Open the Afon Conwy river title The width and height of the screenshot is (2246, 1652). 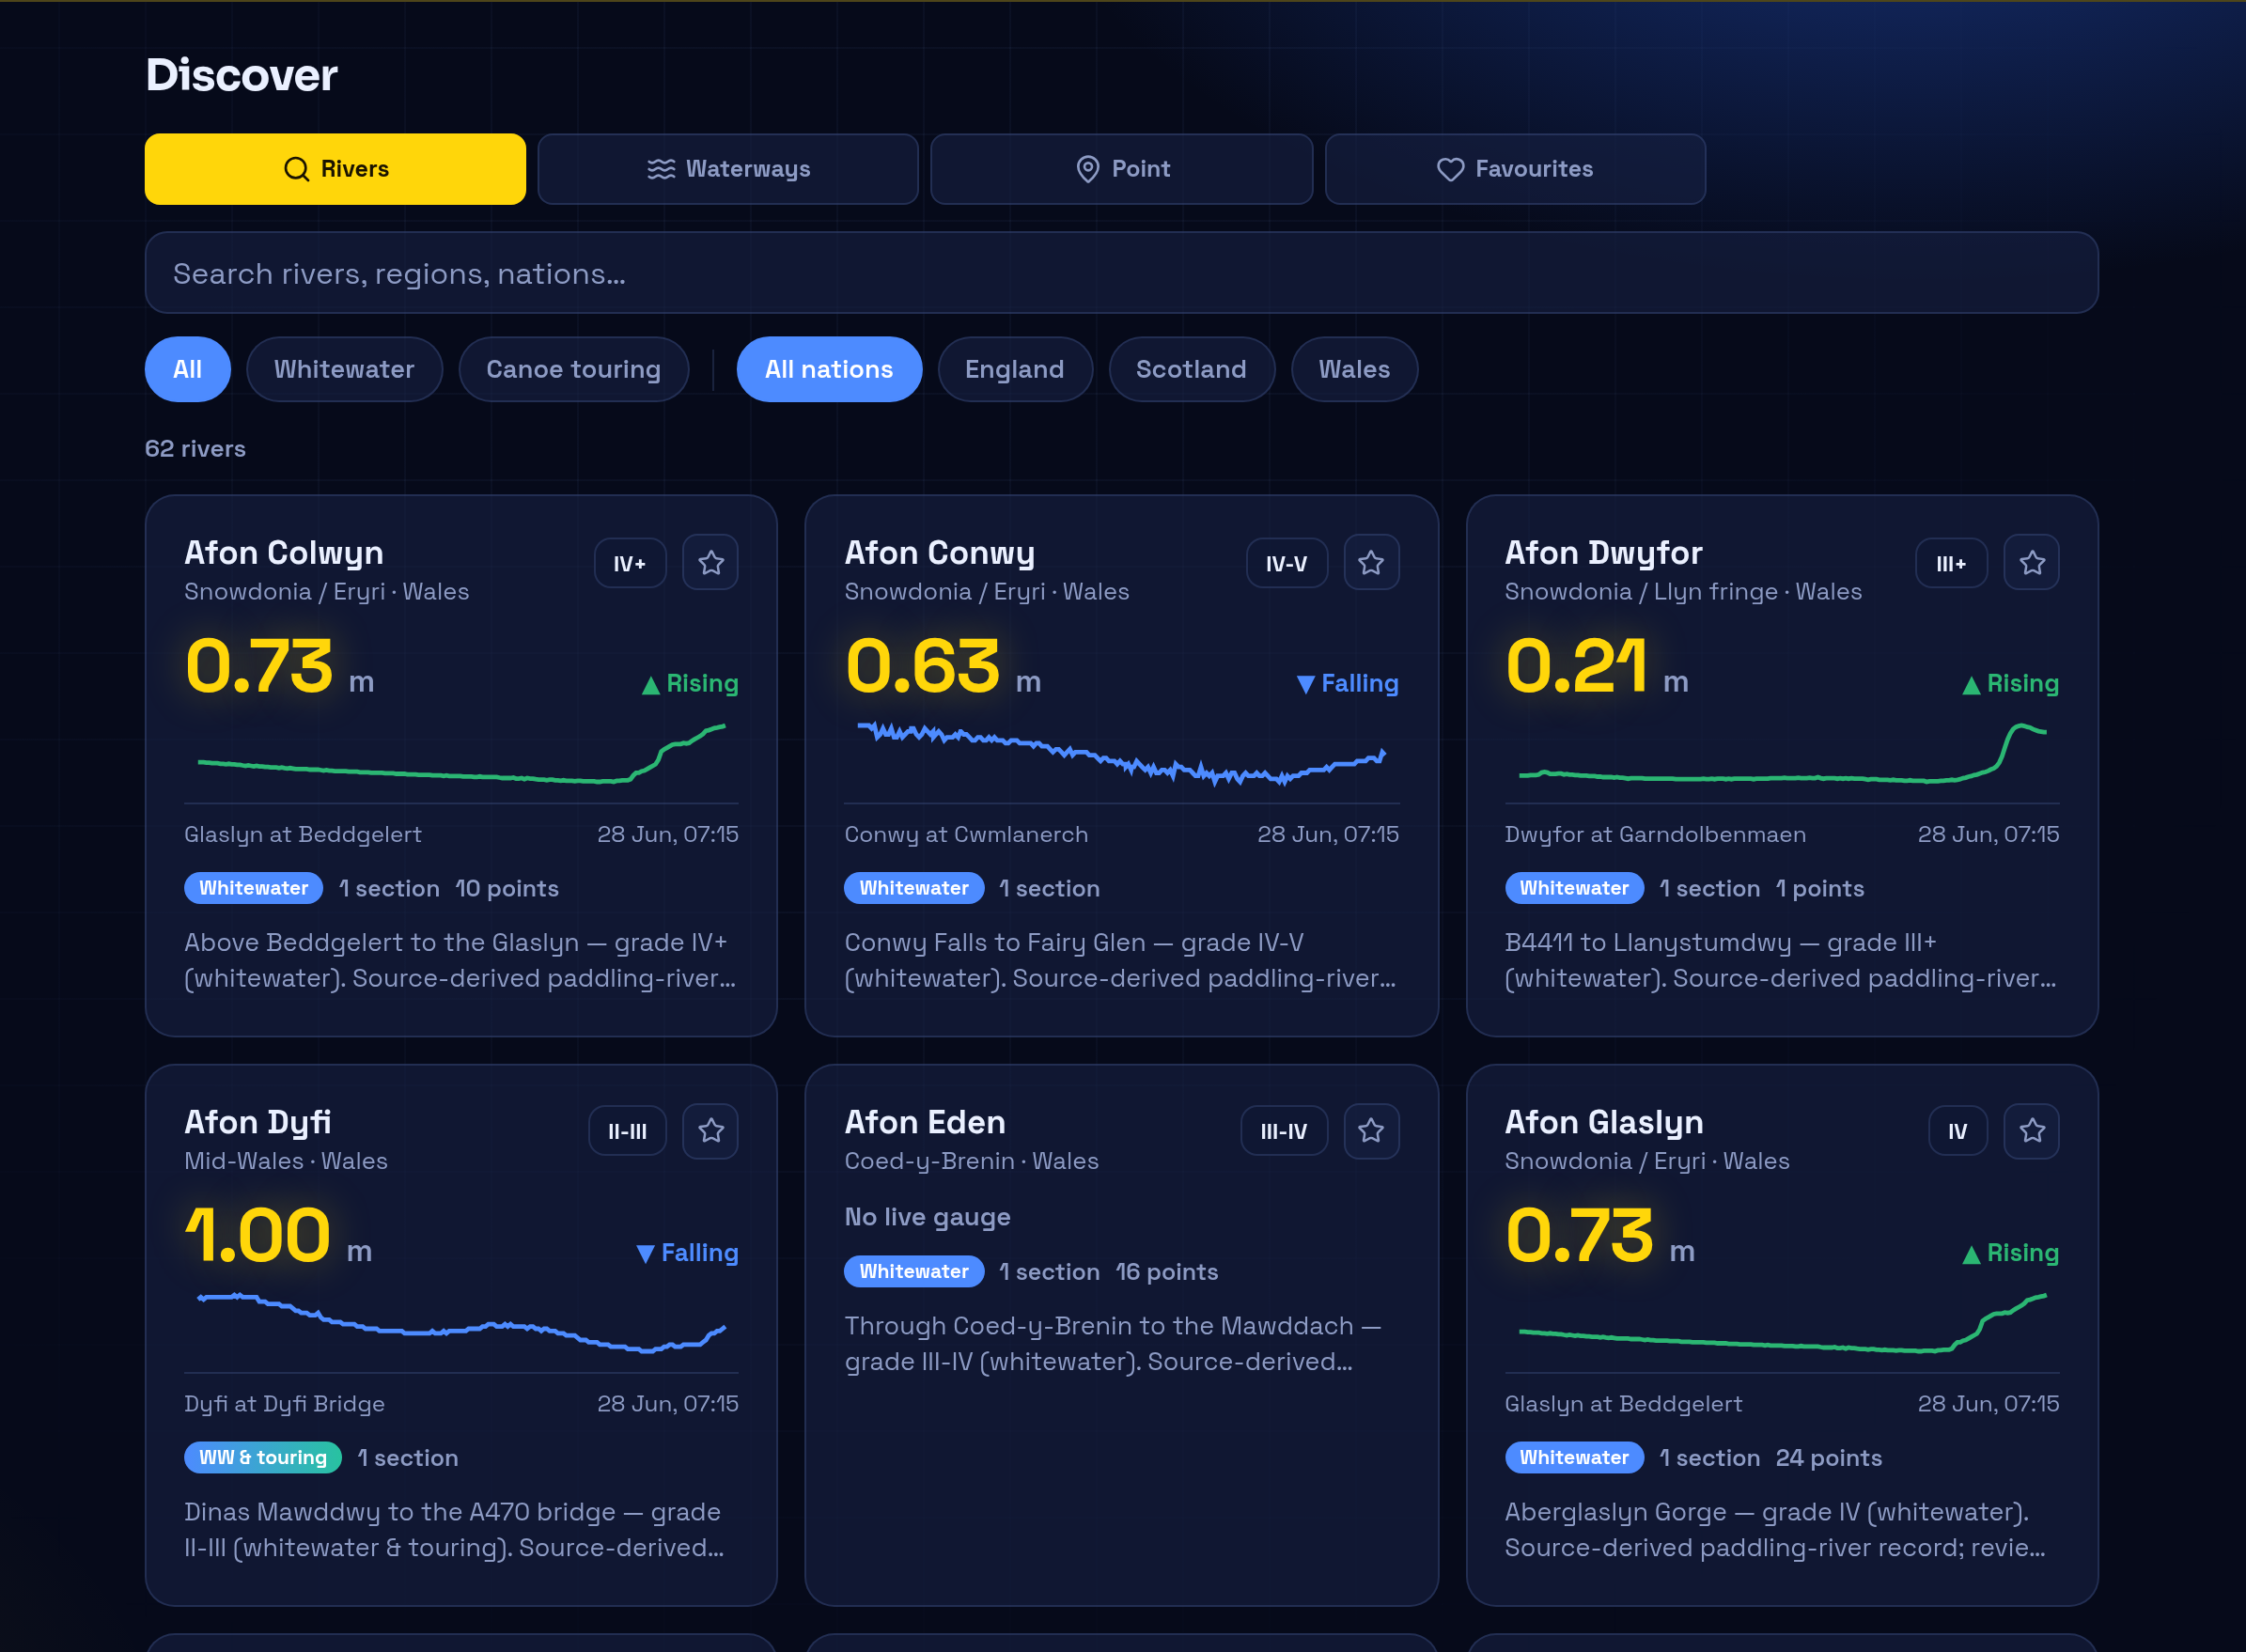(940, 553)
